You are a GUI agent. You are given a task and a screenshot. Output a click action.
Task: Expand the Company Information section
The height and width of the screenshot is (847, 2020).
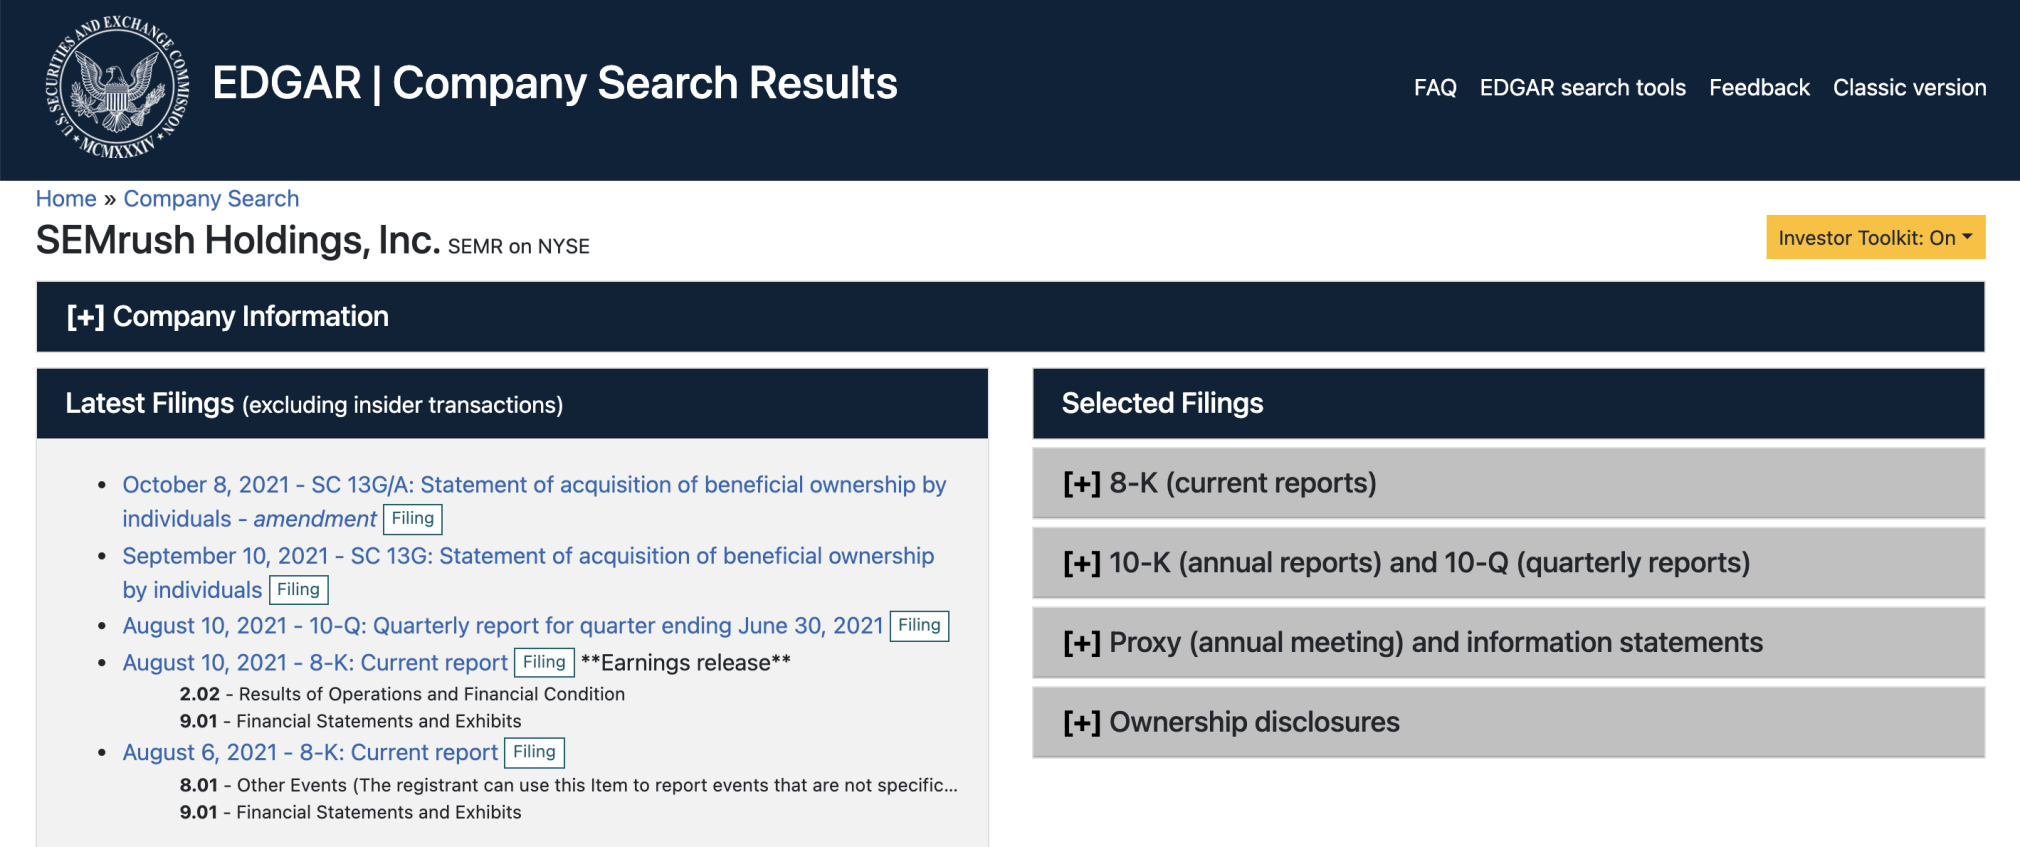tap(1010, 317)
